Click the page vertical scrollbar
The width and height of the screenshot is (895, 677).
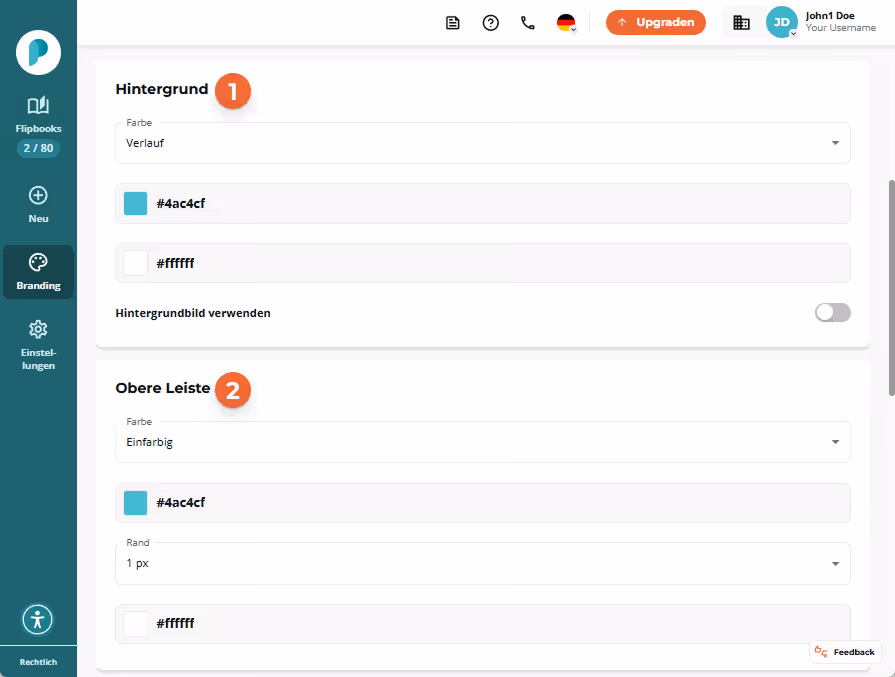pos(892,288)
